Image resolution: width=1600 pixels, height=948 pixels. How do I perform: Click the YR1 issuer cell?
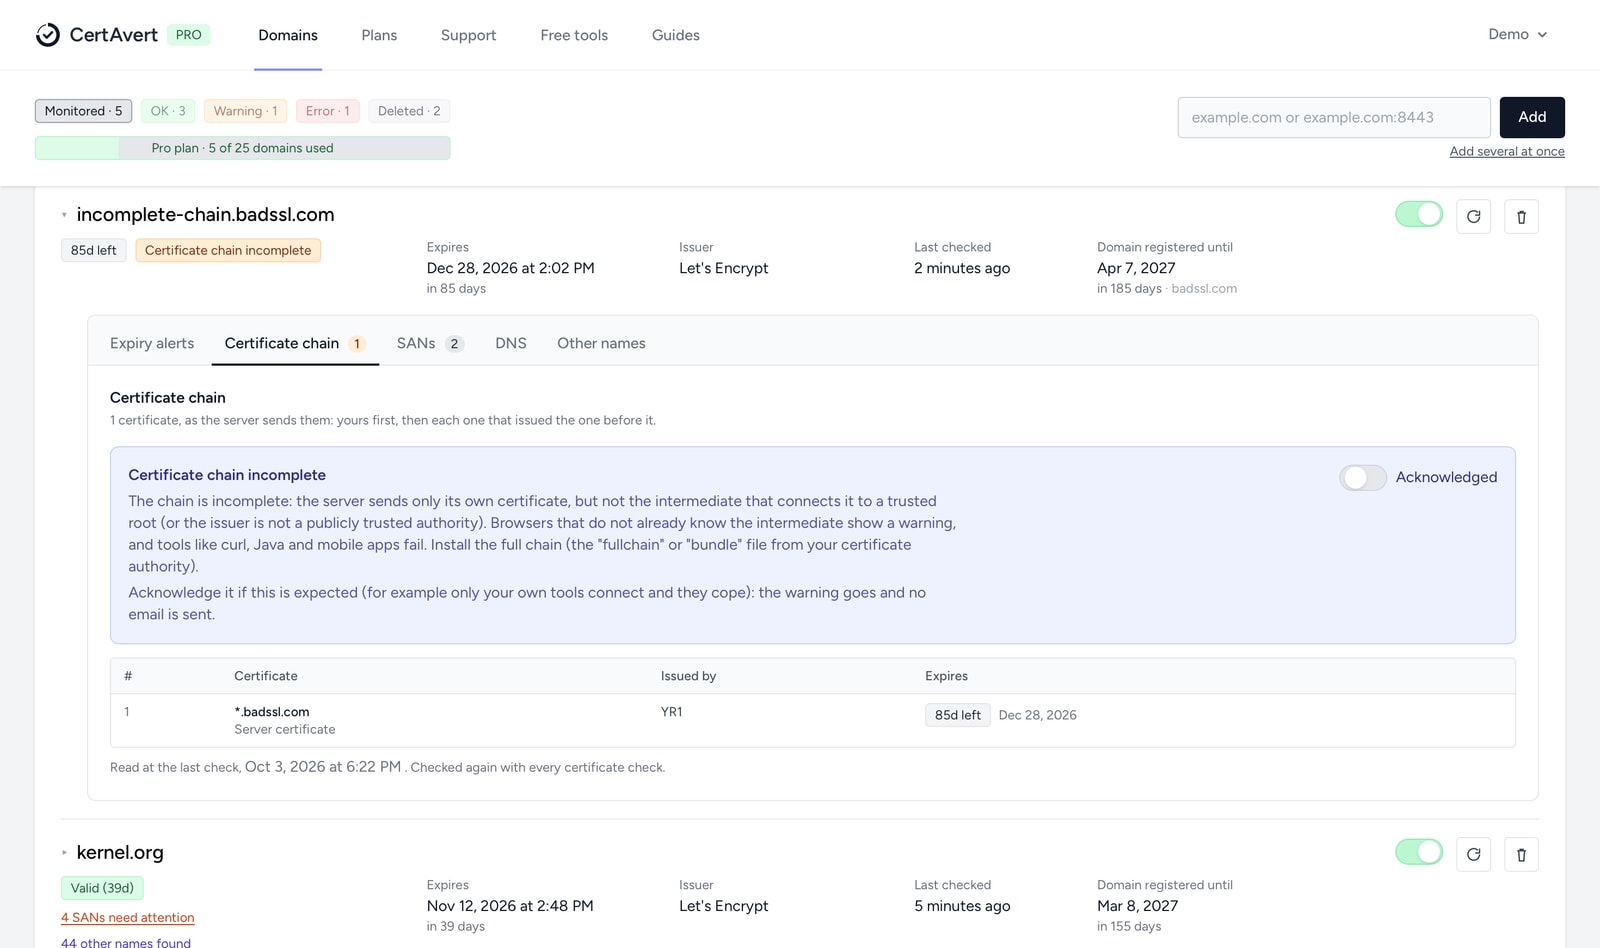pyautogui.click(x=671, y=712)
